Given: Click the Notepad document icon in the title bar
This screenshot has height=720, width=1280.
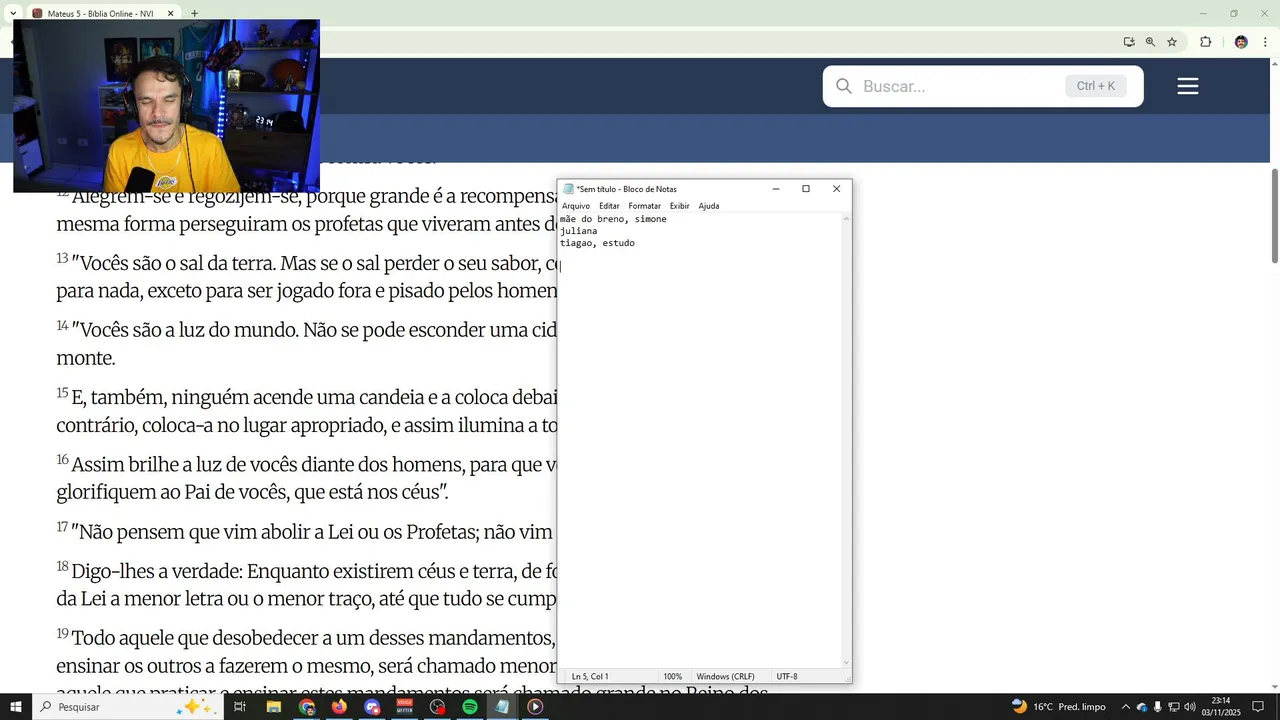Looking at the screenshot, I should click(x=568, y=189).
